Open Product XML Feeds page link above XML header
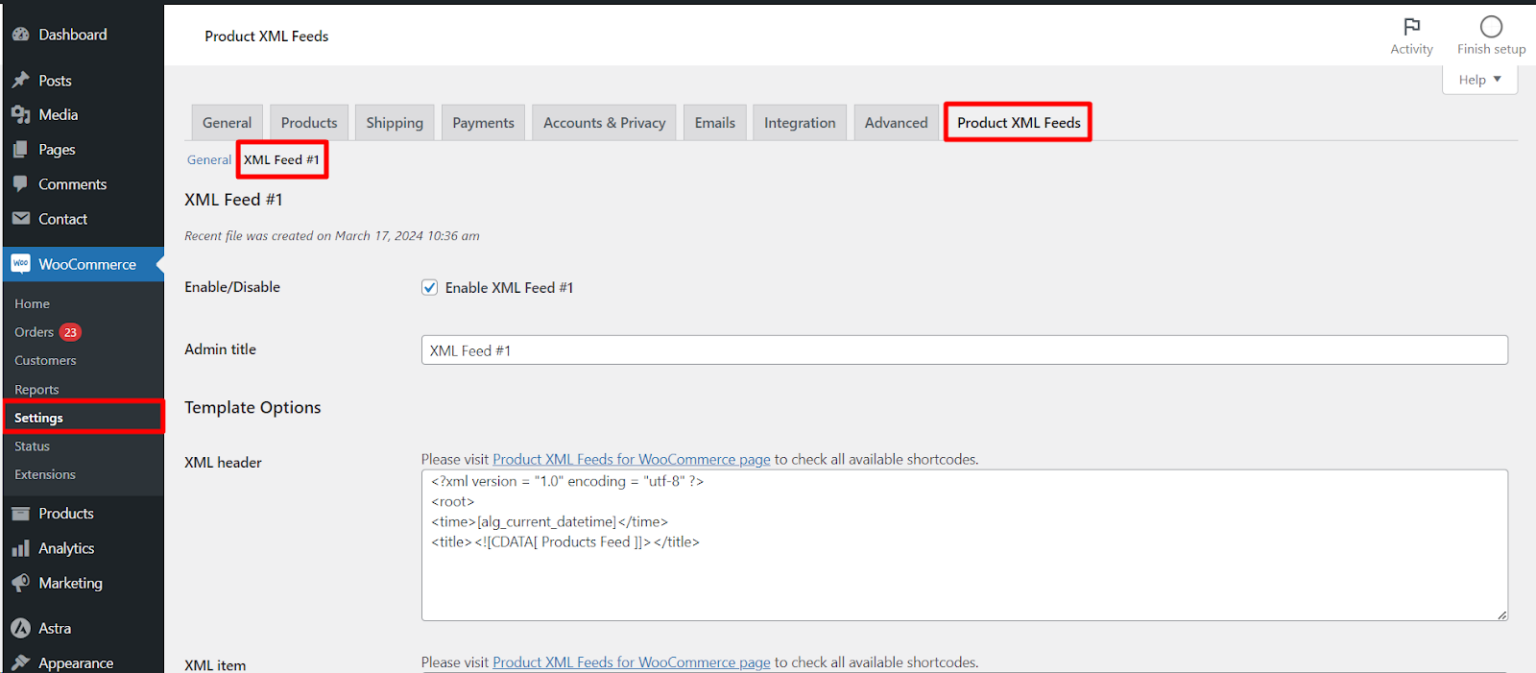1536x673 pixels. (x=631, y=460)
